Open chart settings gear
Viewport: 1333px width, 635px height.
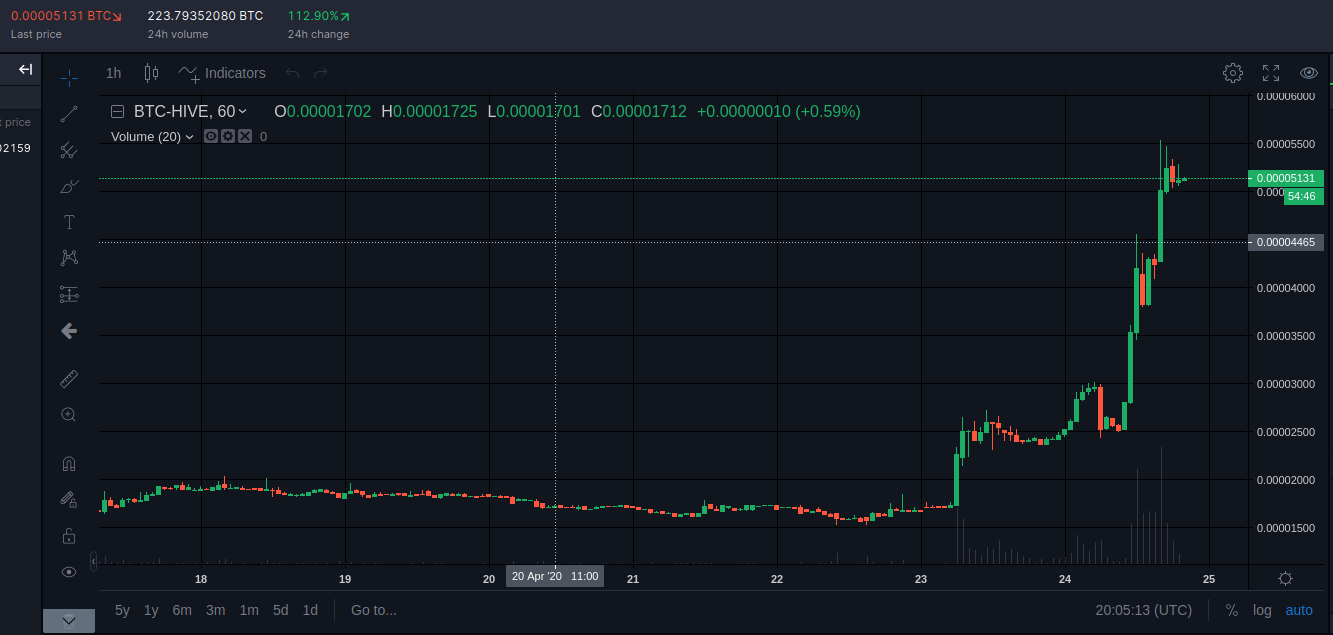tap(1233, 73)
